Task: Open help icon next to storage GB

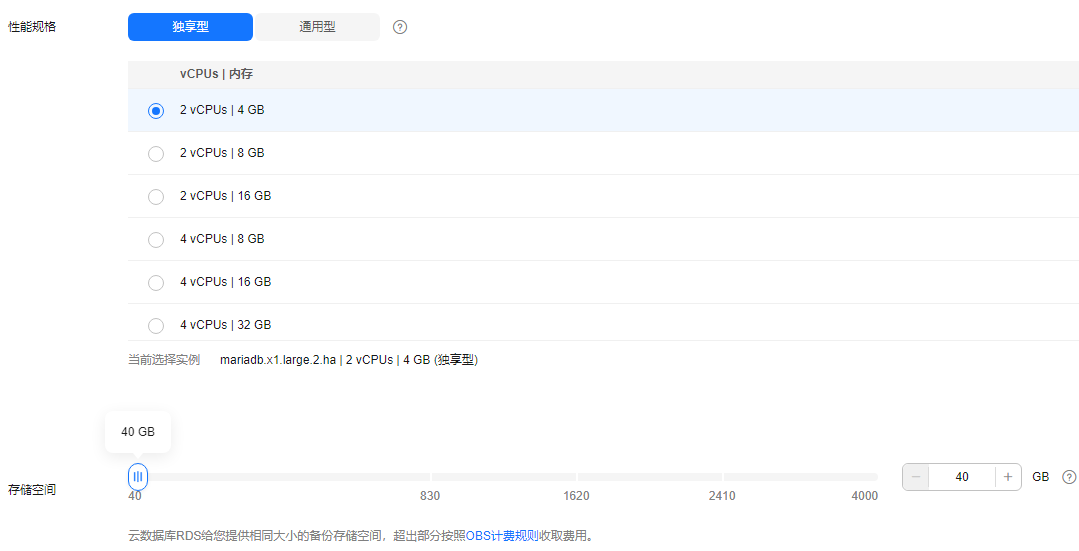Action: coord(1069,477)
